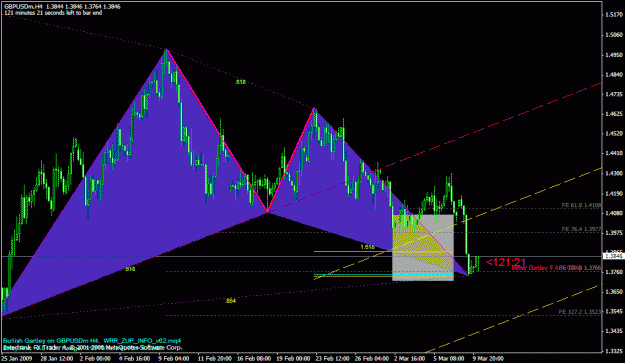Click the price axis value 1.3325
Viewport: 625px width, 363px height.
[614, 351]
